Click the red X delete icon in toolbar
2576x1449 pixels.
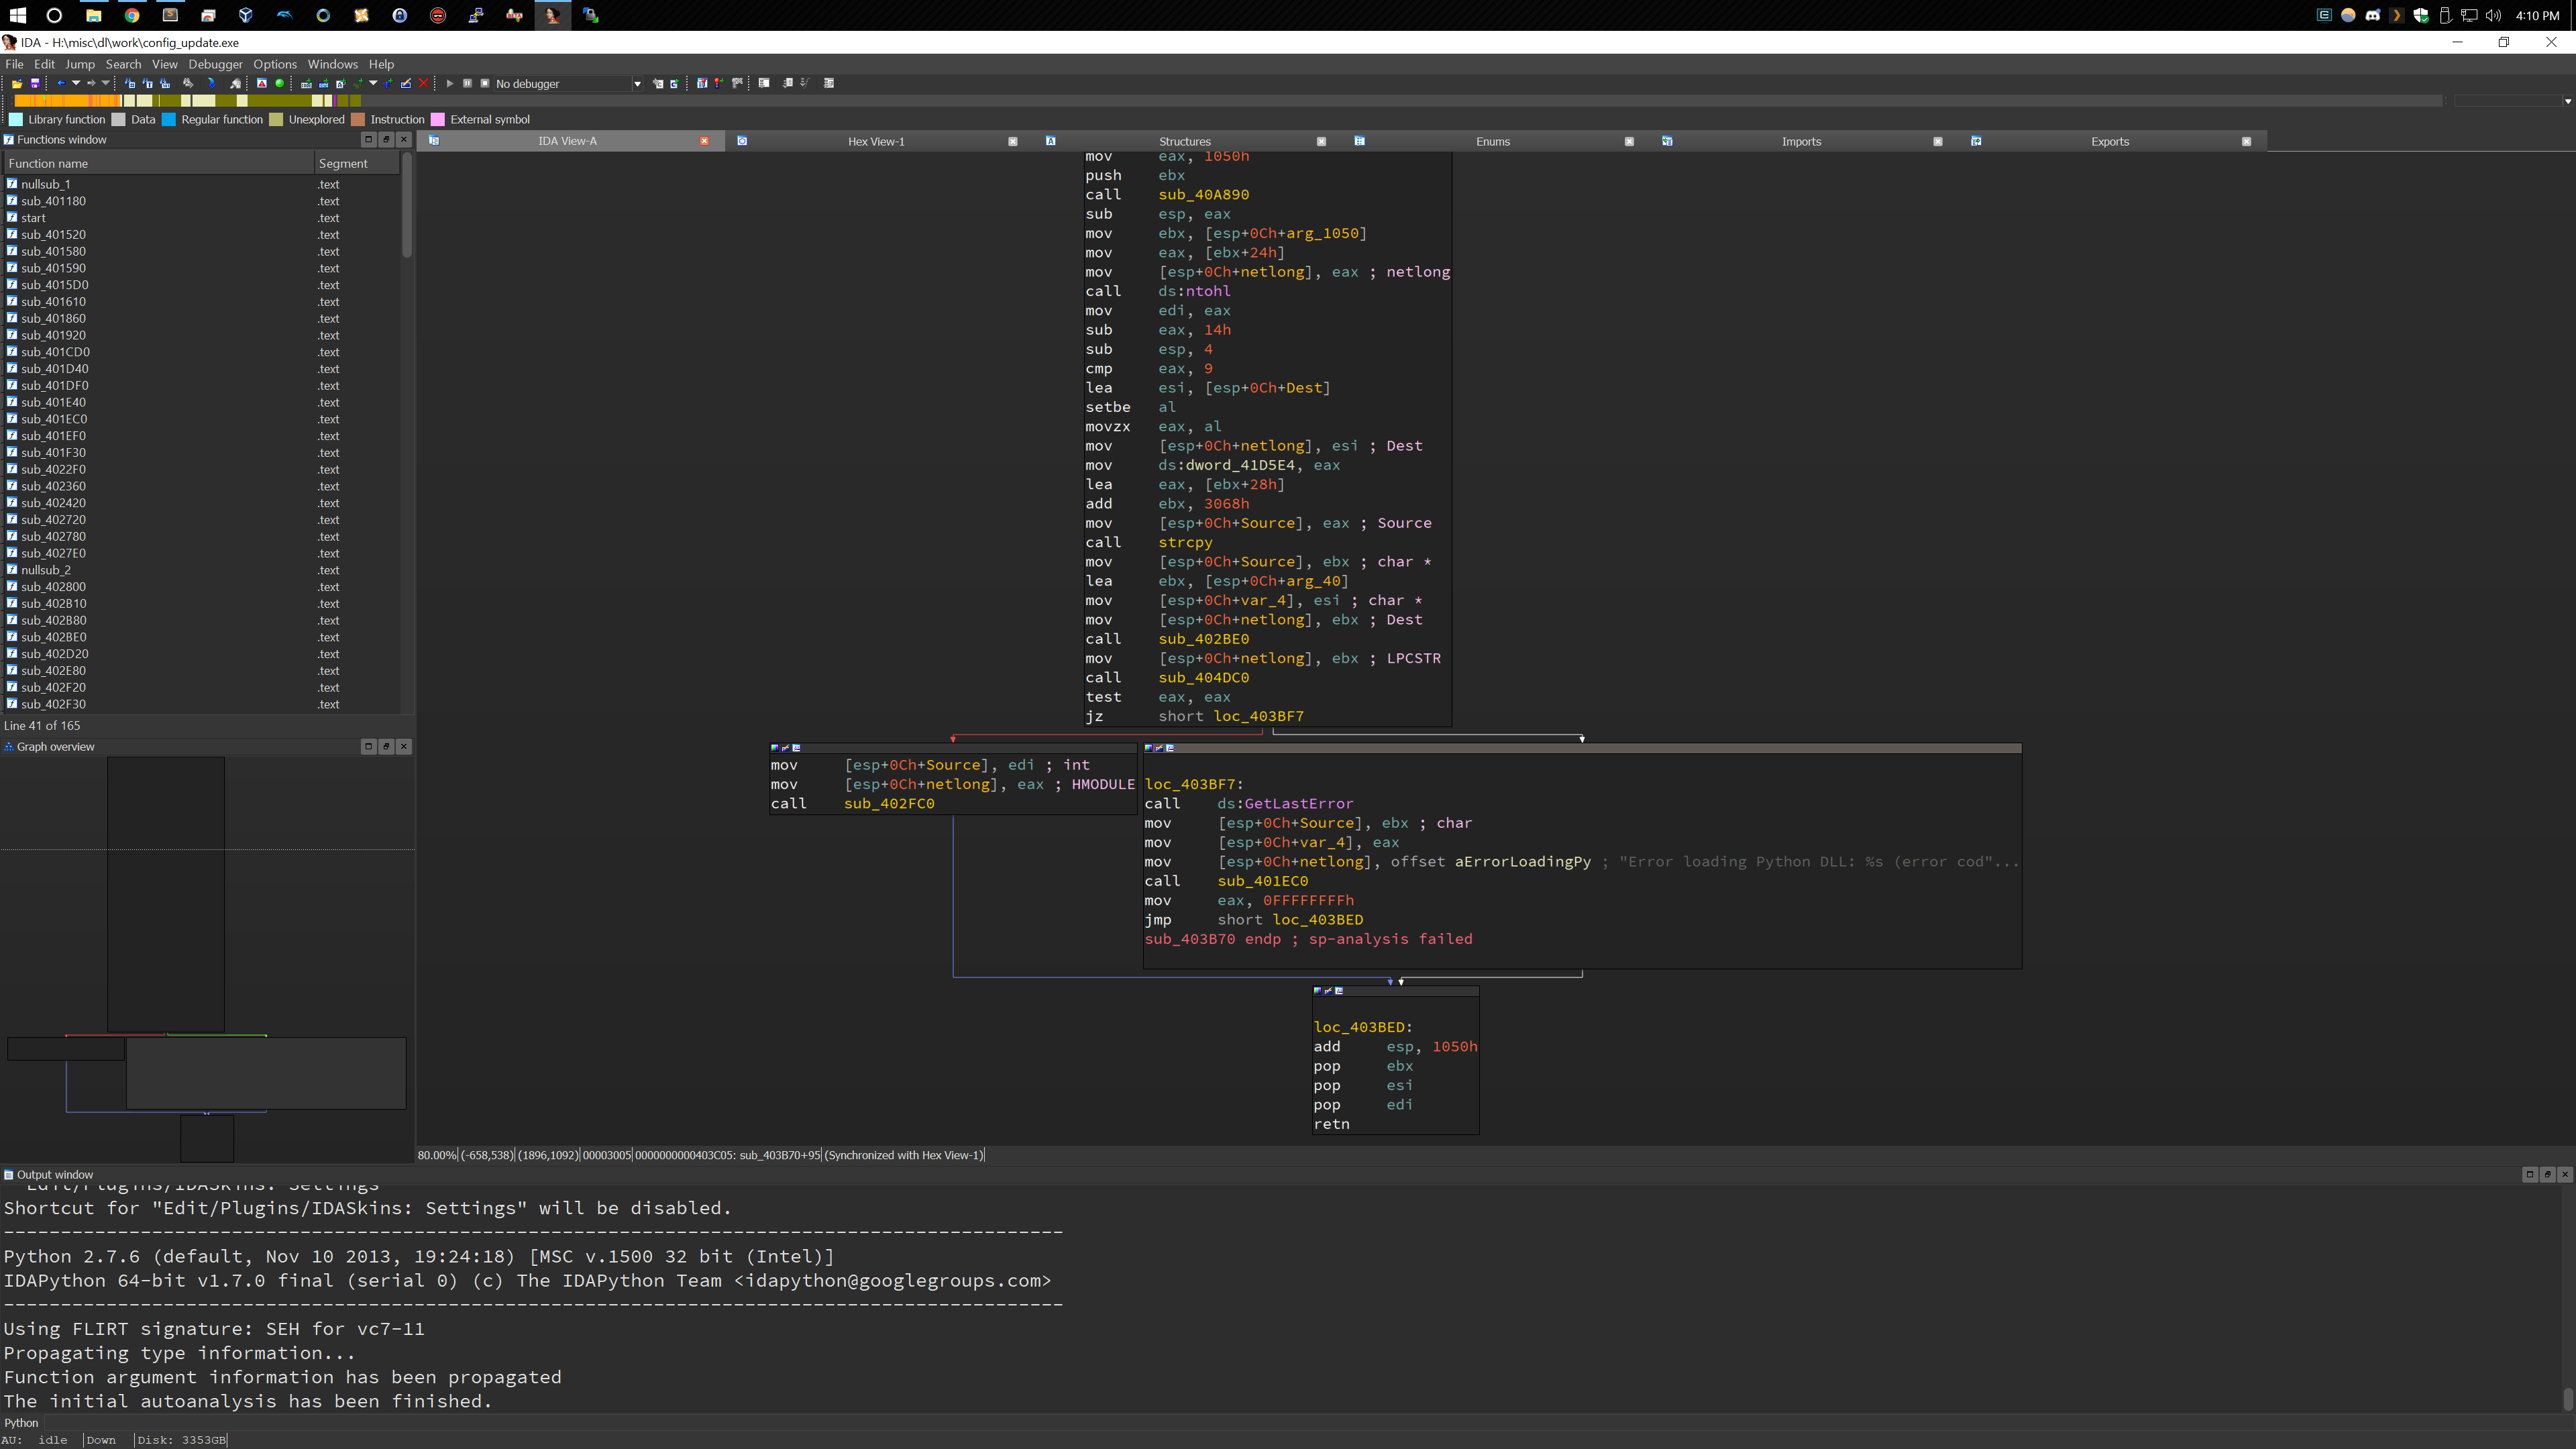tap(424, 83)
